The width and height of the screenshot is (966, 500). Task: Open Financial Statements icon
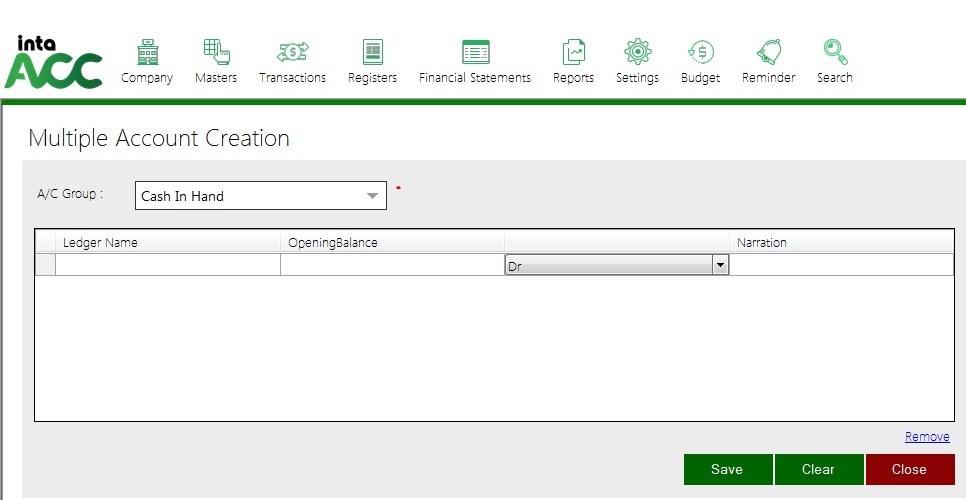coord(475,53)
